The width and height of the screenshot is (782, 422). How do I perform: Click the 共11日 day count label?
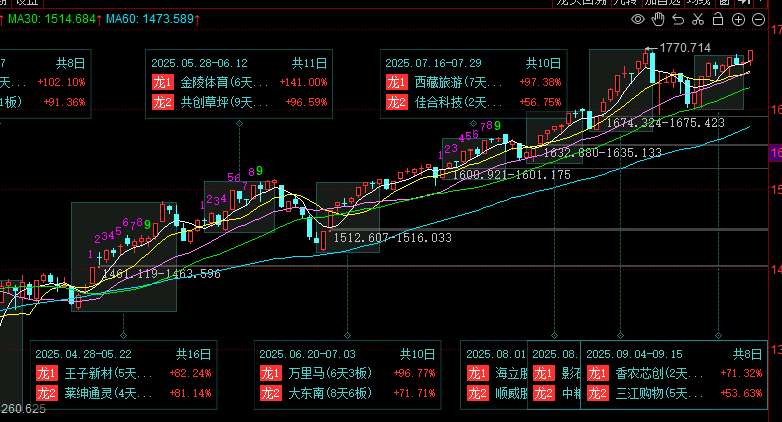(310, 63)
